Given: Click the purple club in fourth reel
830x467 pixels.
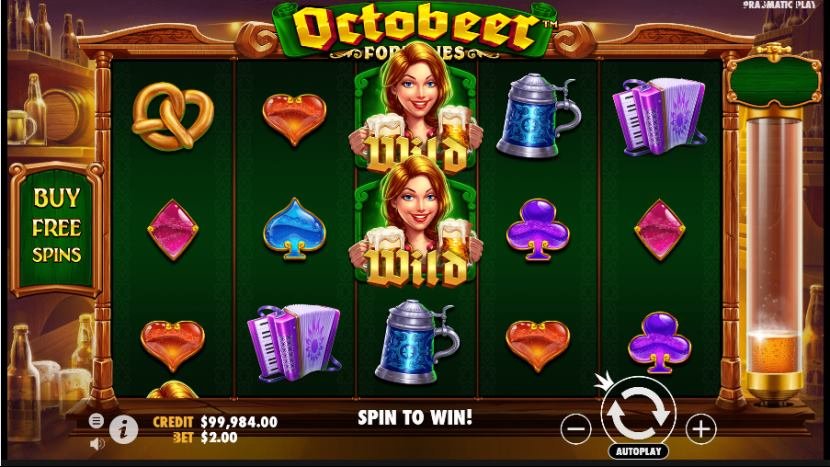Looking at the screenshot, I should coord(538,230).
